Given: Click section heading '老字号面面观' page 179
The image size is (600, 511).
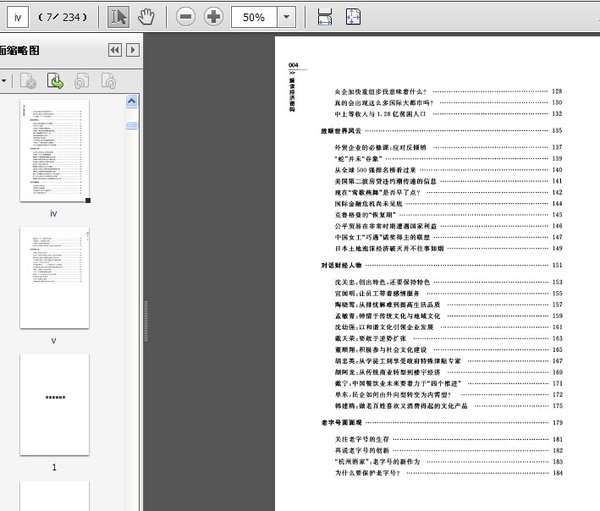Looking at the screenshot, I should tap(442, 423).
